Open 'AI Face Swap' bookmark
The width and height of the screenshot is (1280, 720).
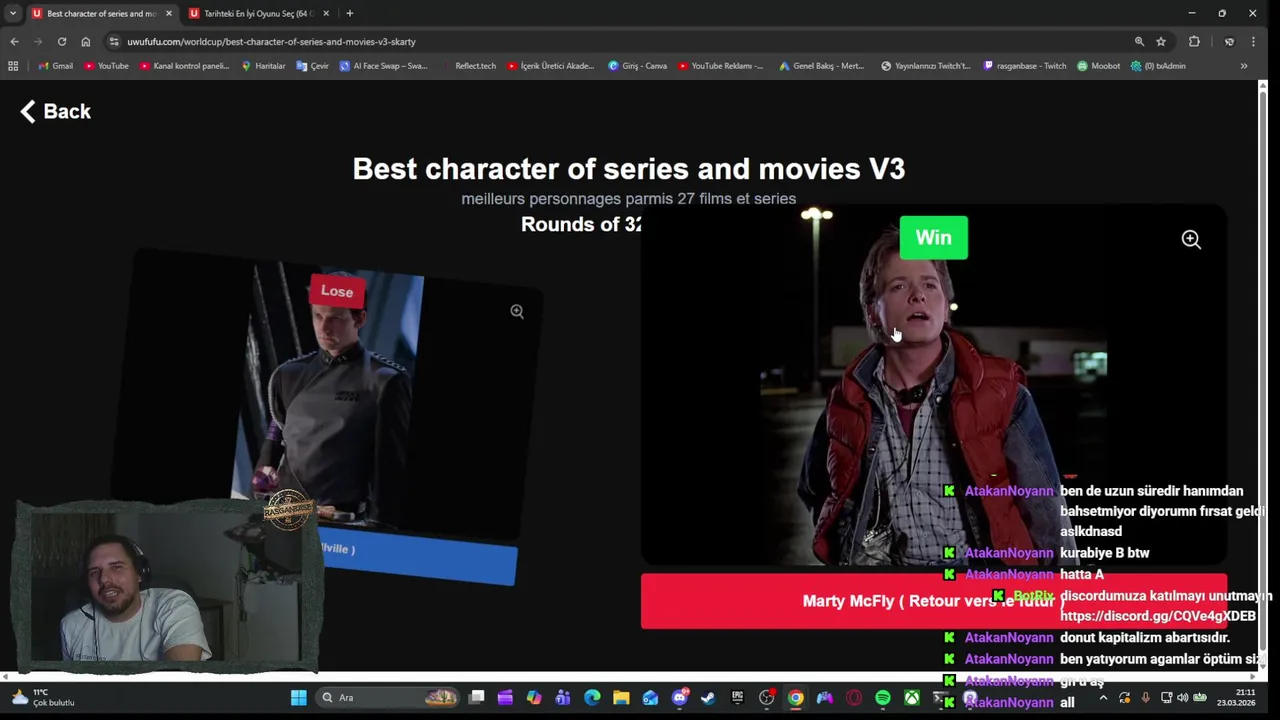pyautogui.click(x=383, y=66)
